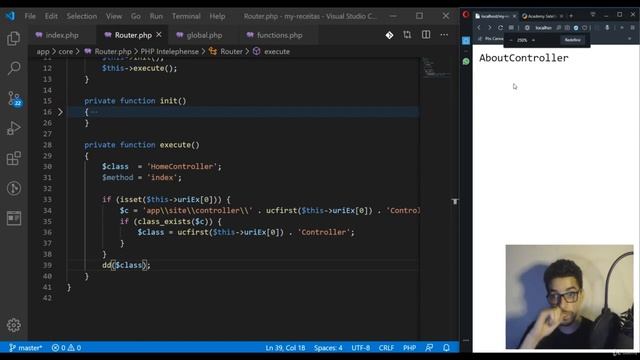Reload the page in Opera browser

click(500, 28)
